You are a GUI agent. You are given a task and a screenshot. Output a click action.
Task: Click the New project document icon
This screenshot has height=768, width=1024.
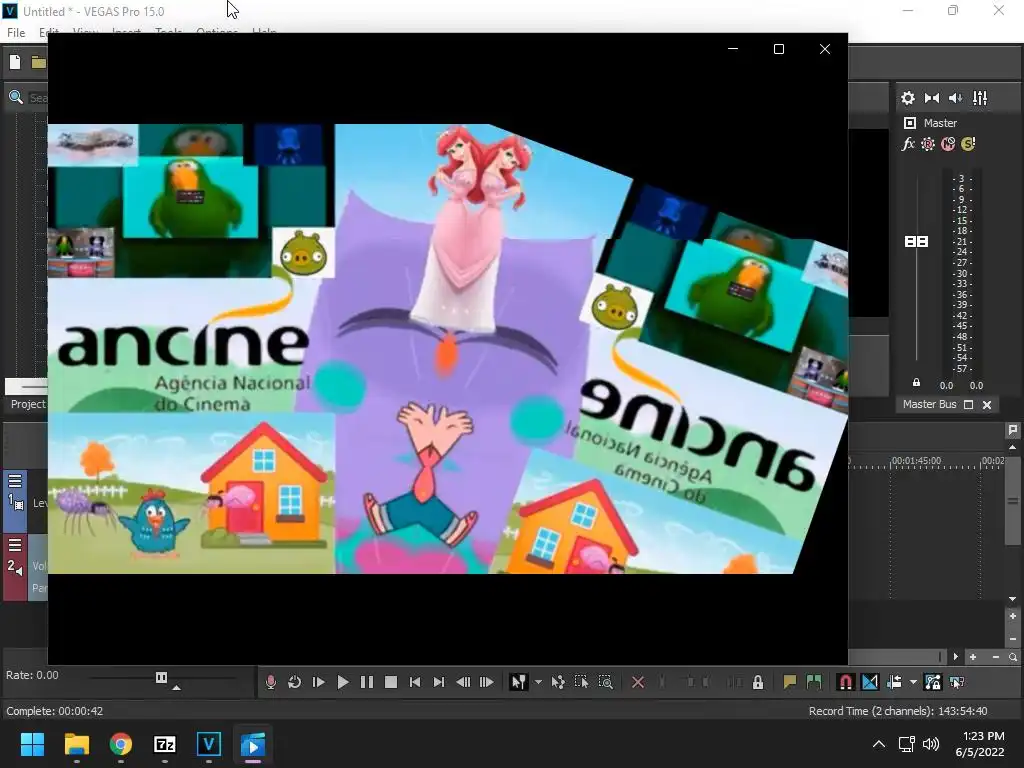15,62
